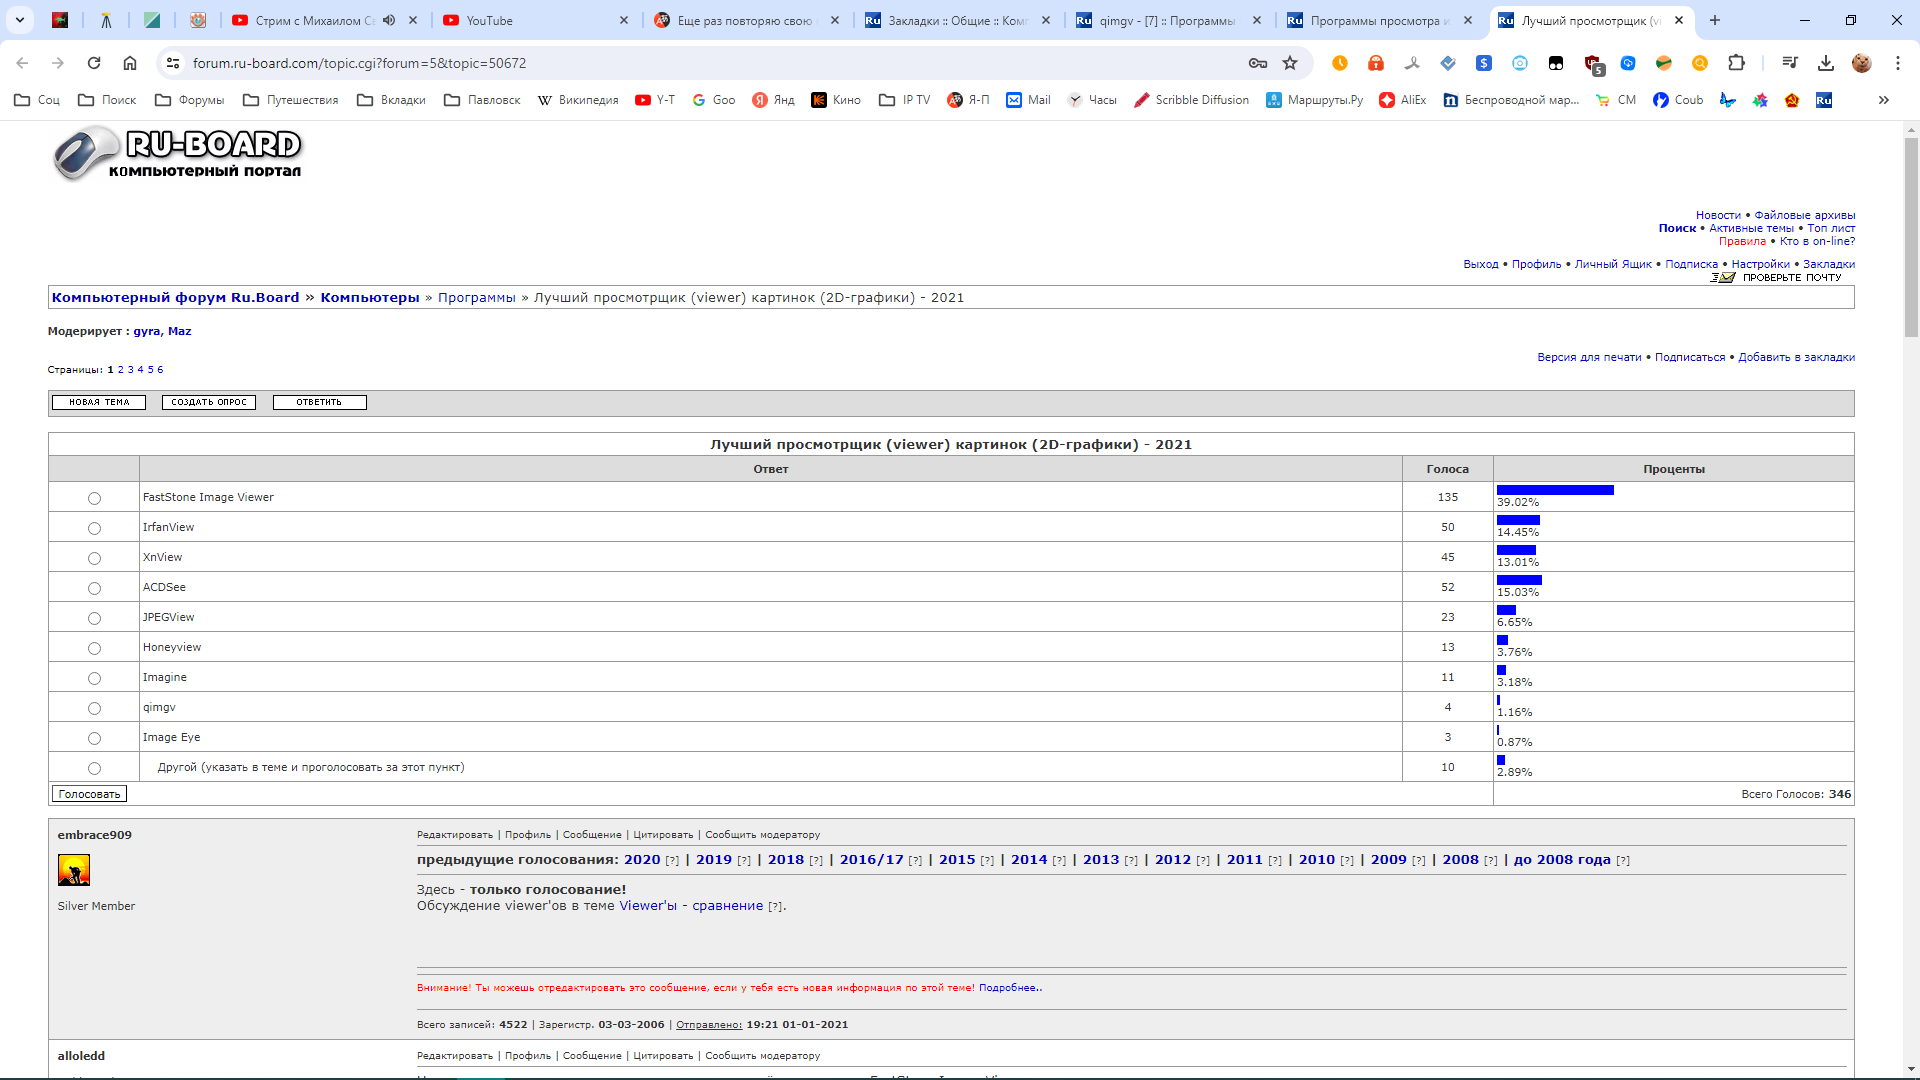Choose the qimgv radio button
Viewport: 1920px width, 1080px height.
[x=94, y=708]
